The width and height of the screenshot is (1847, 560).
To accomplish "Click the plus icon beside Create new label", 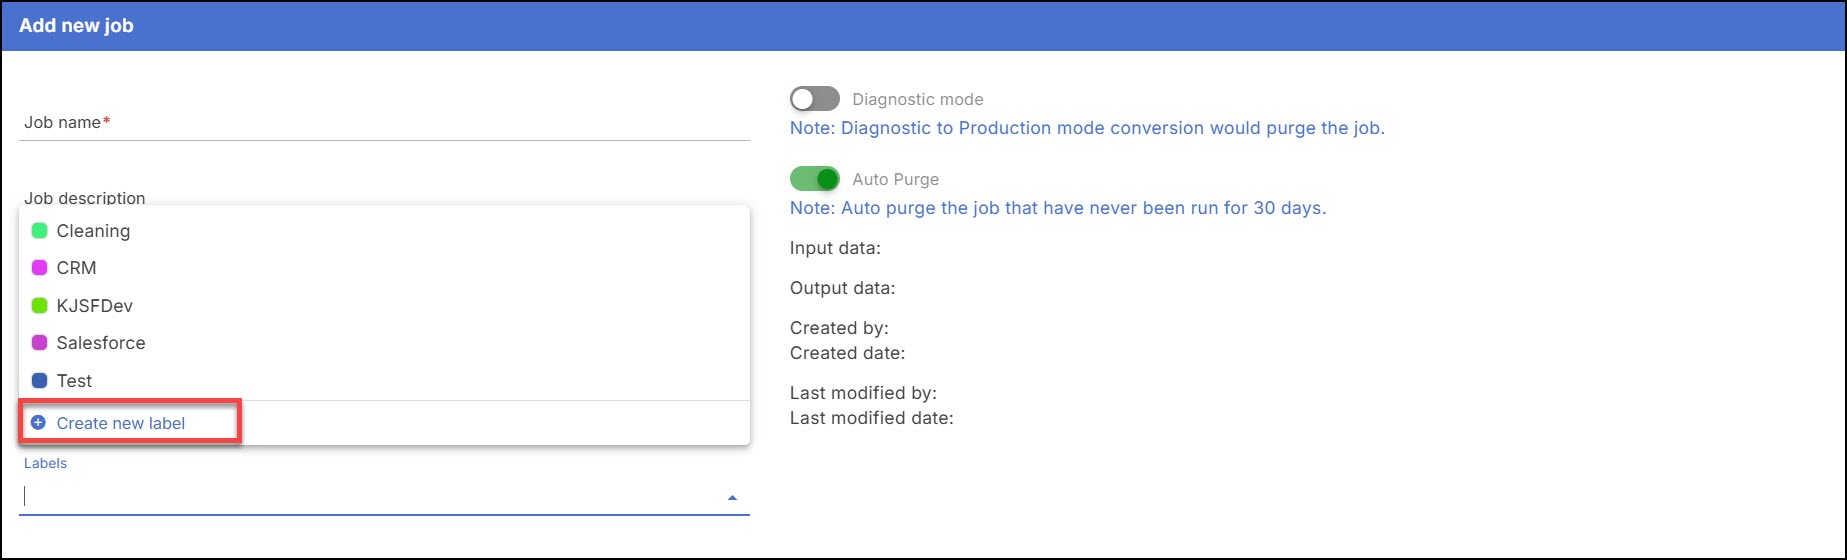I will [38, 423].
